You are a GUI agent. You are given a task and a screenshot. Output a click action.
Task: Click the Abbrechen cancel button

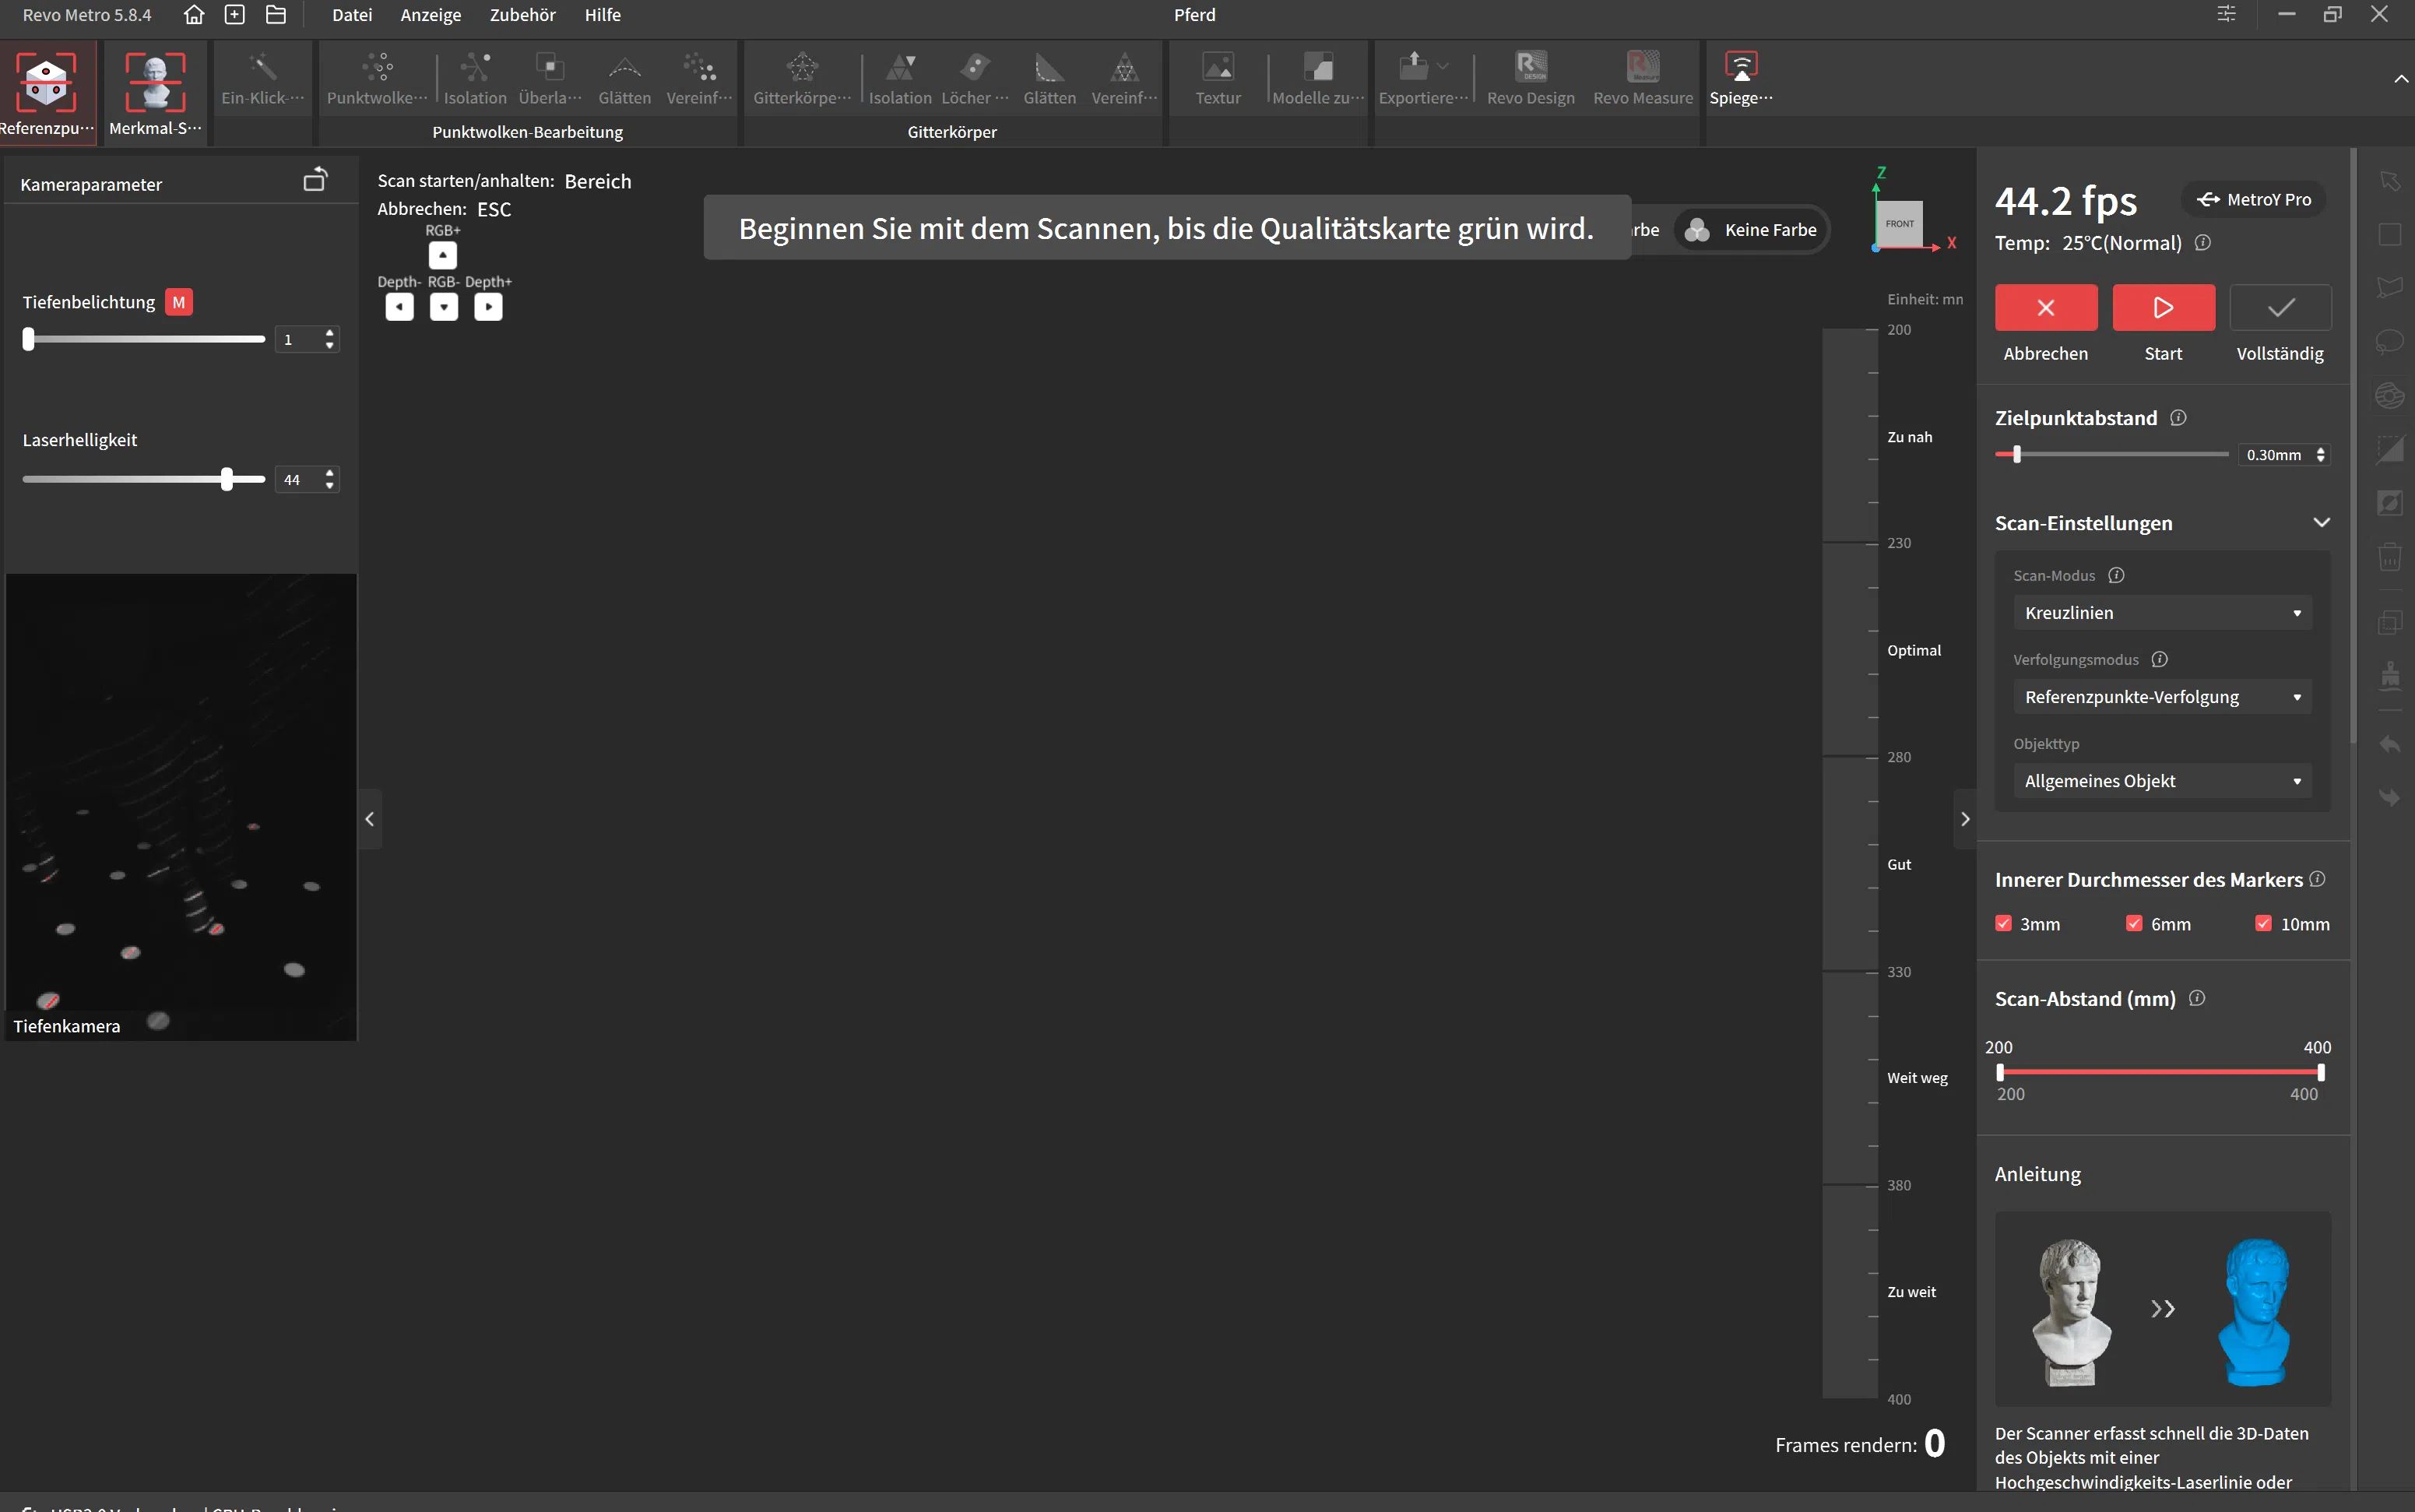2046,308
